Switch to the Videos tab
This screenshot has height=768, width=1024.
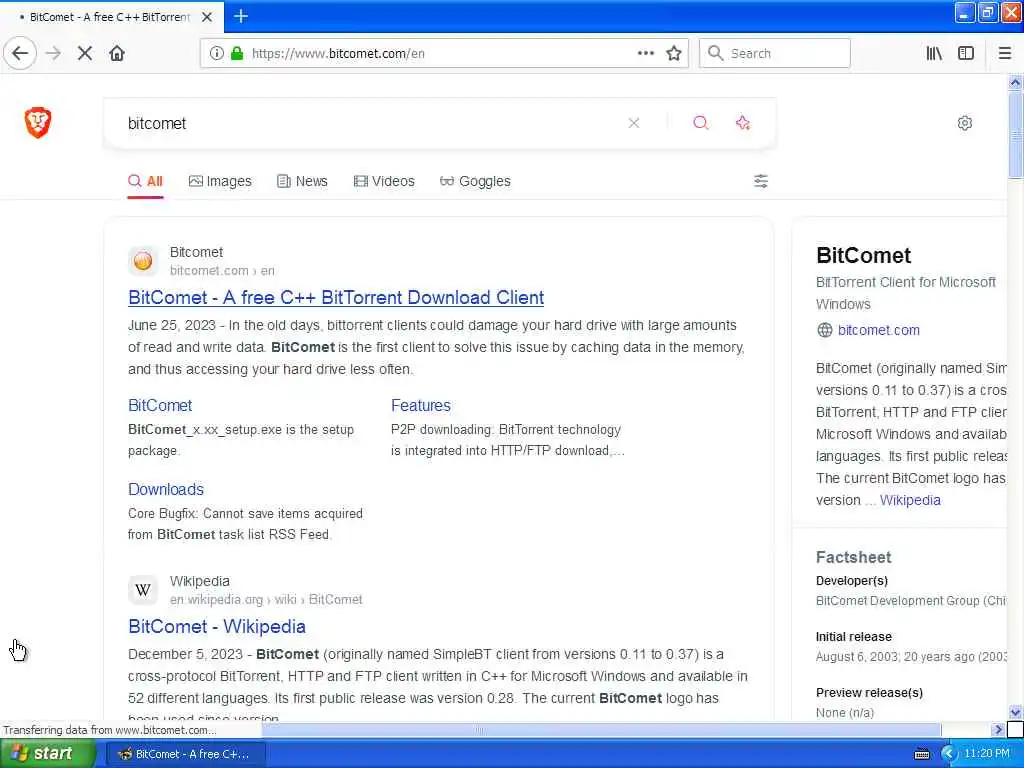pyautogui.click(x=384, y=181)
